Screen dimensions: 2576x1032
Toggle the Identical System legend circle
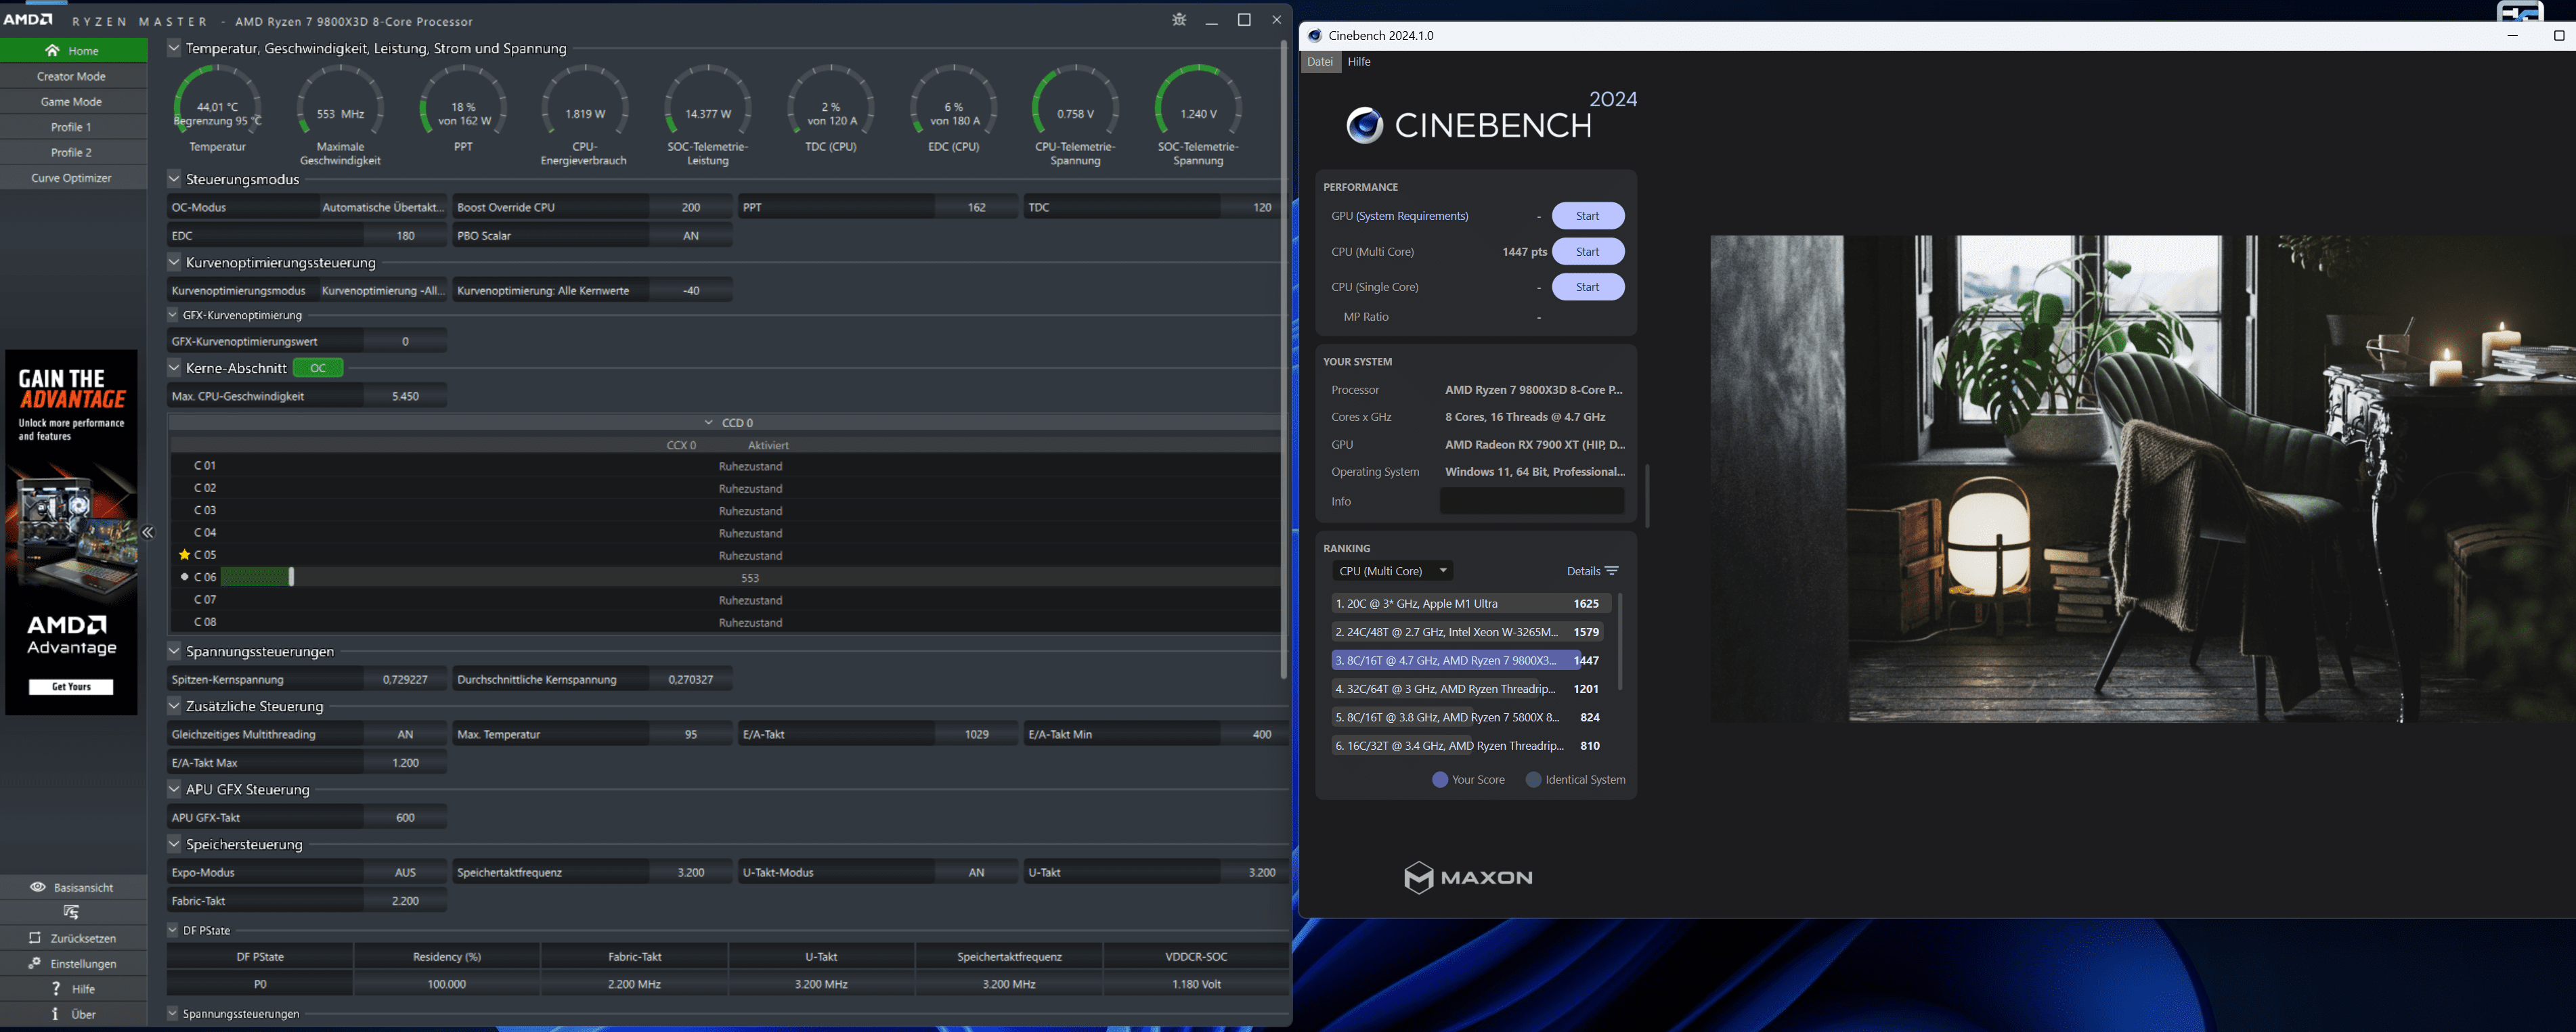[1533, 779]
